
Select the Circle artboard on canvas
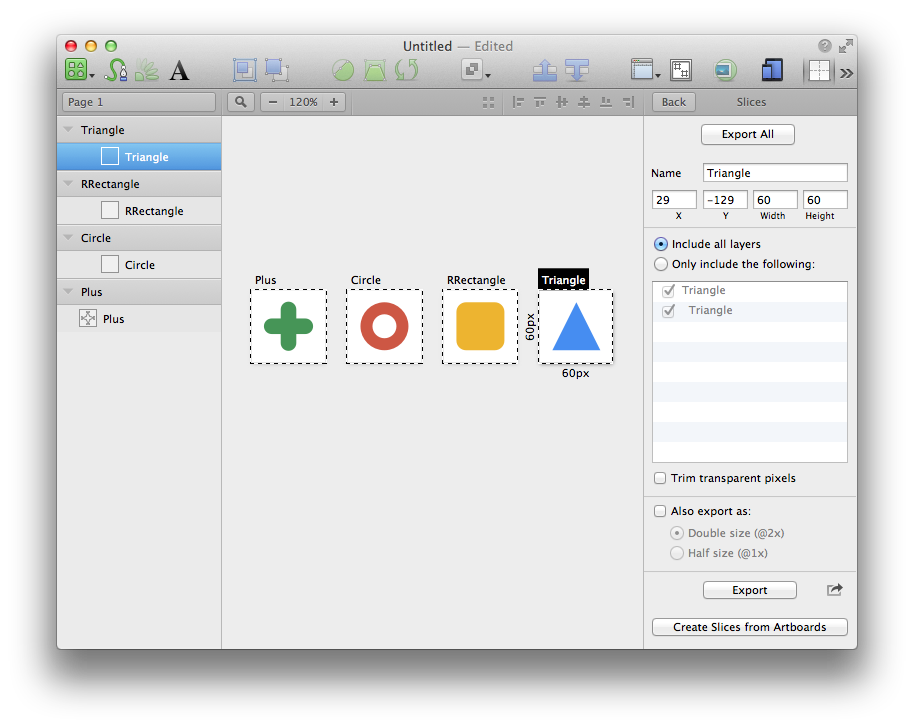pyautogui.click(x=384, y=326)
